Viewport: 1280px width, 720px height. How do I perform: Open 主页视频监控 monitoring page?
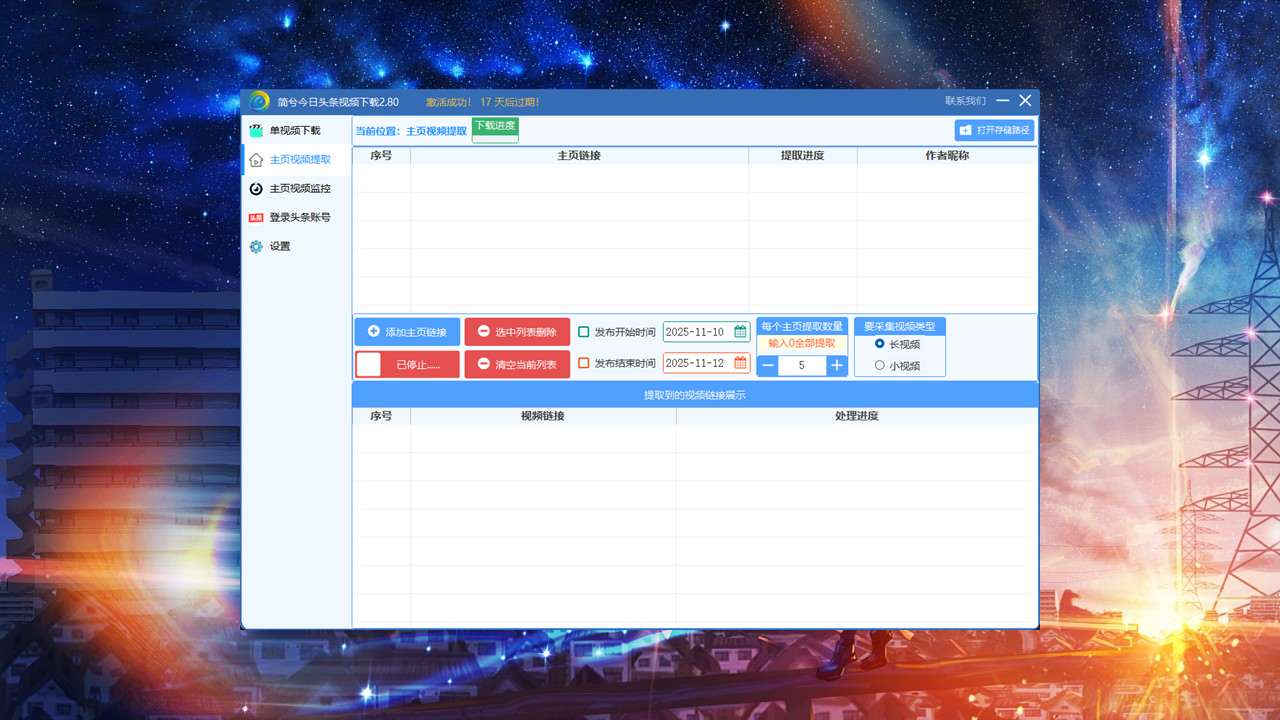[x=299, y=189]
